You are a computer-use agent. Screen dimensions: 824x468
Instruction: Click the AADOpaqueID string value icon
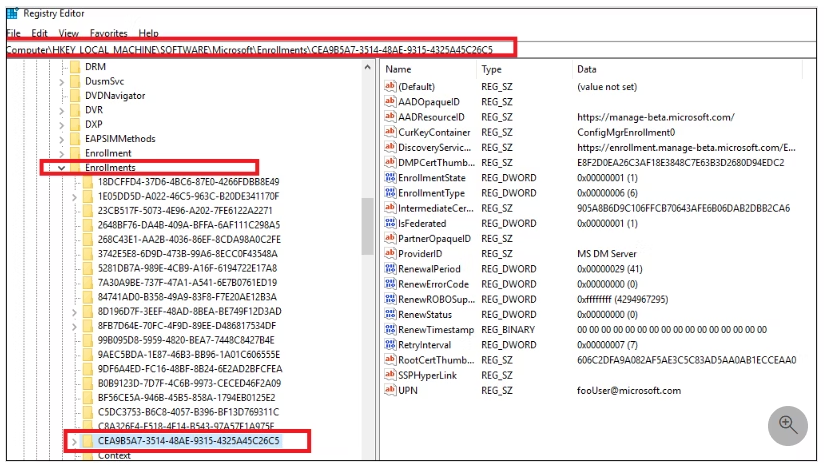click(390, 101)
